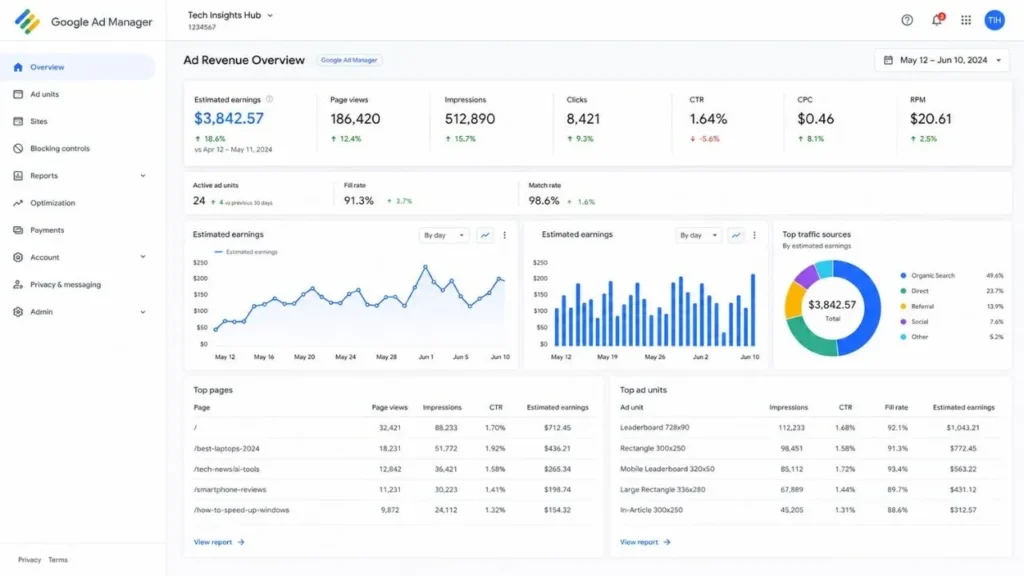Click the donut chart total $3,842.57
The width and height of the screenshot is (1024, 576).
(x=832, y=305)
